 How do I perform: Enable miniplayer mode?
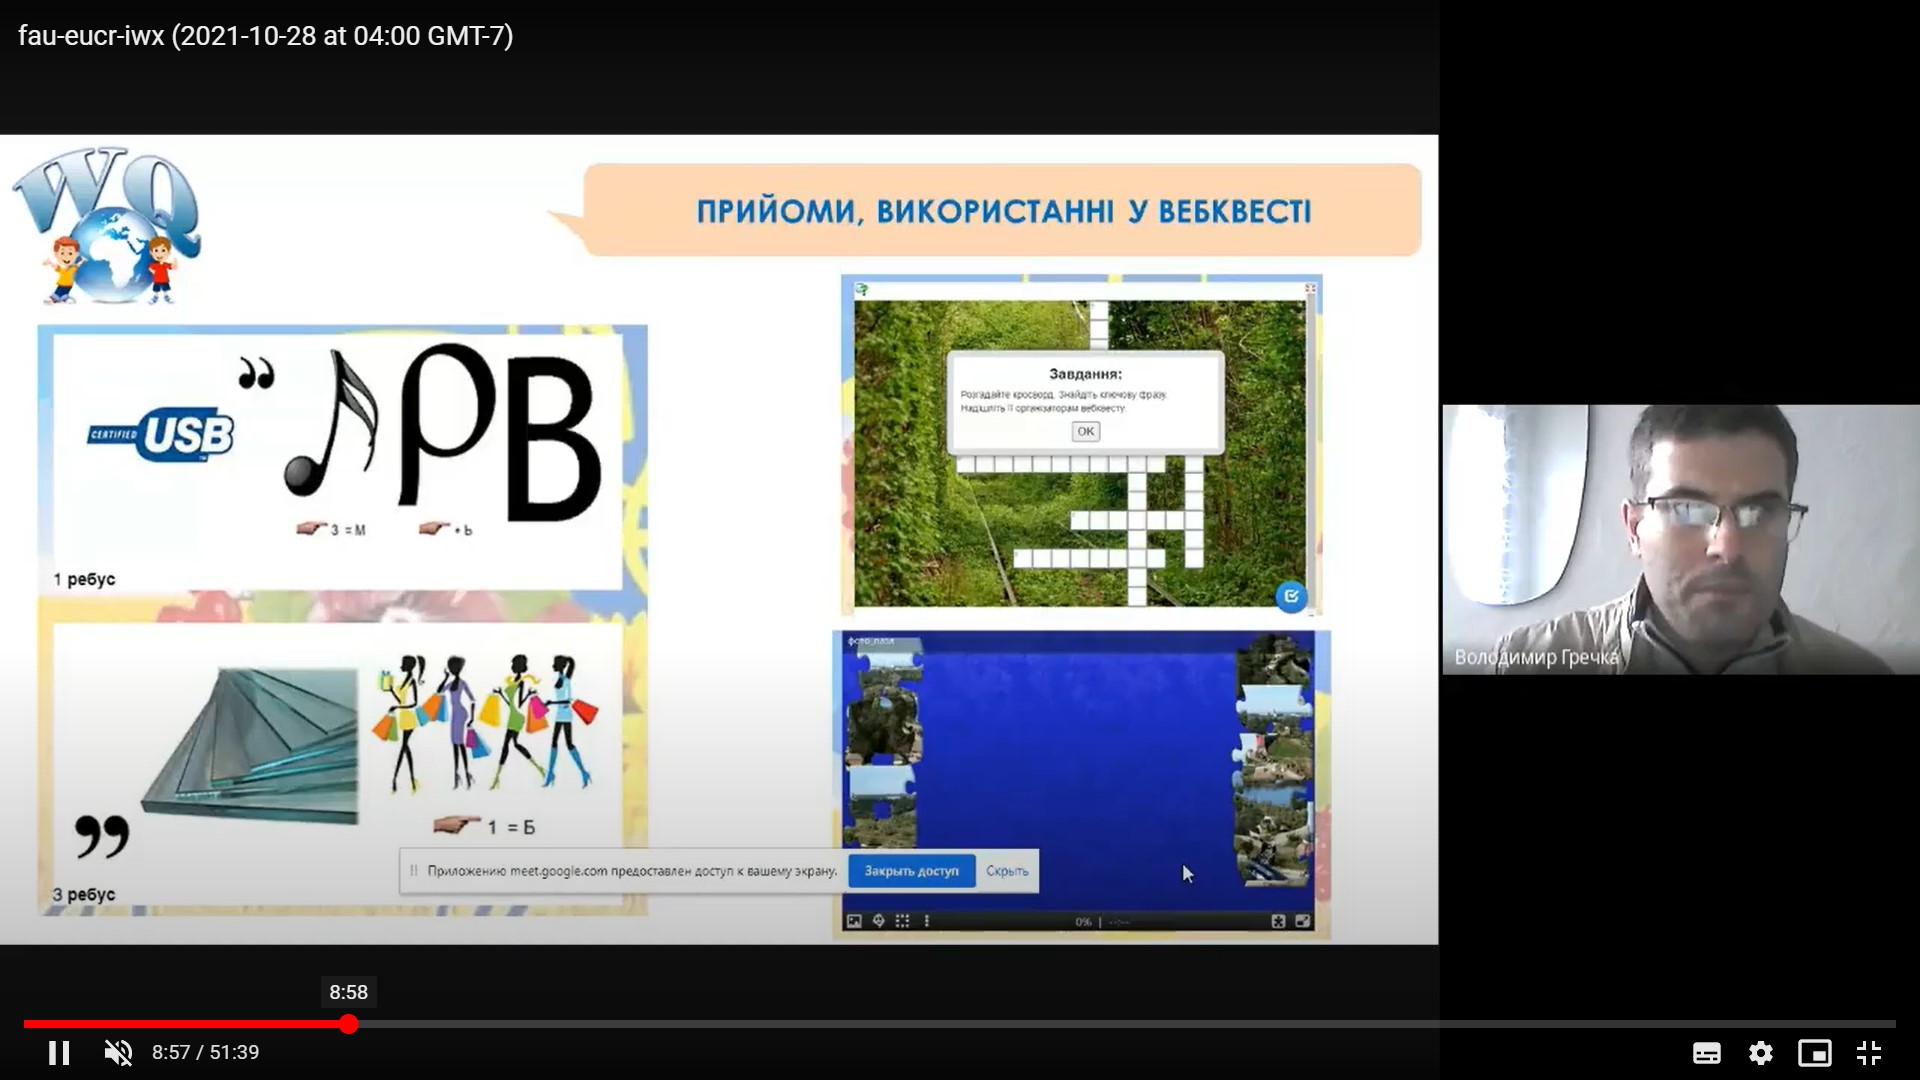click(x=1814, y=1052)
